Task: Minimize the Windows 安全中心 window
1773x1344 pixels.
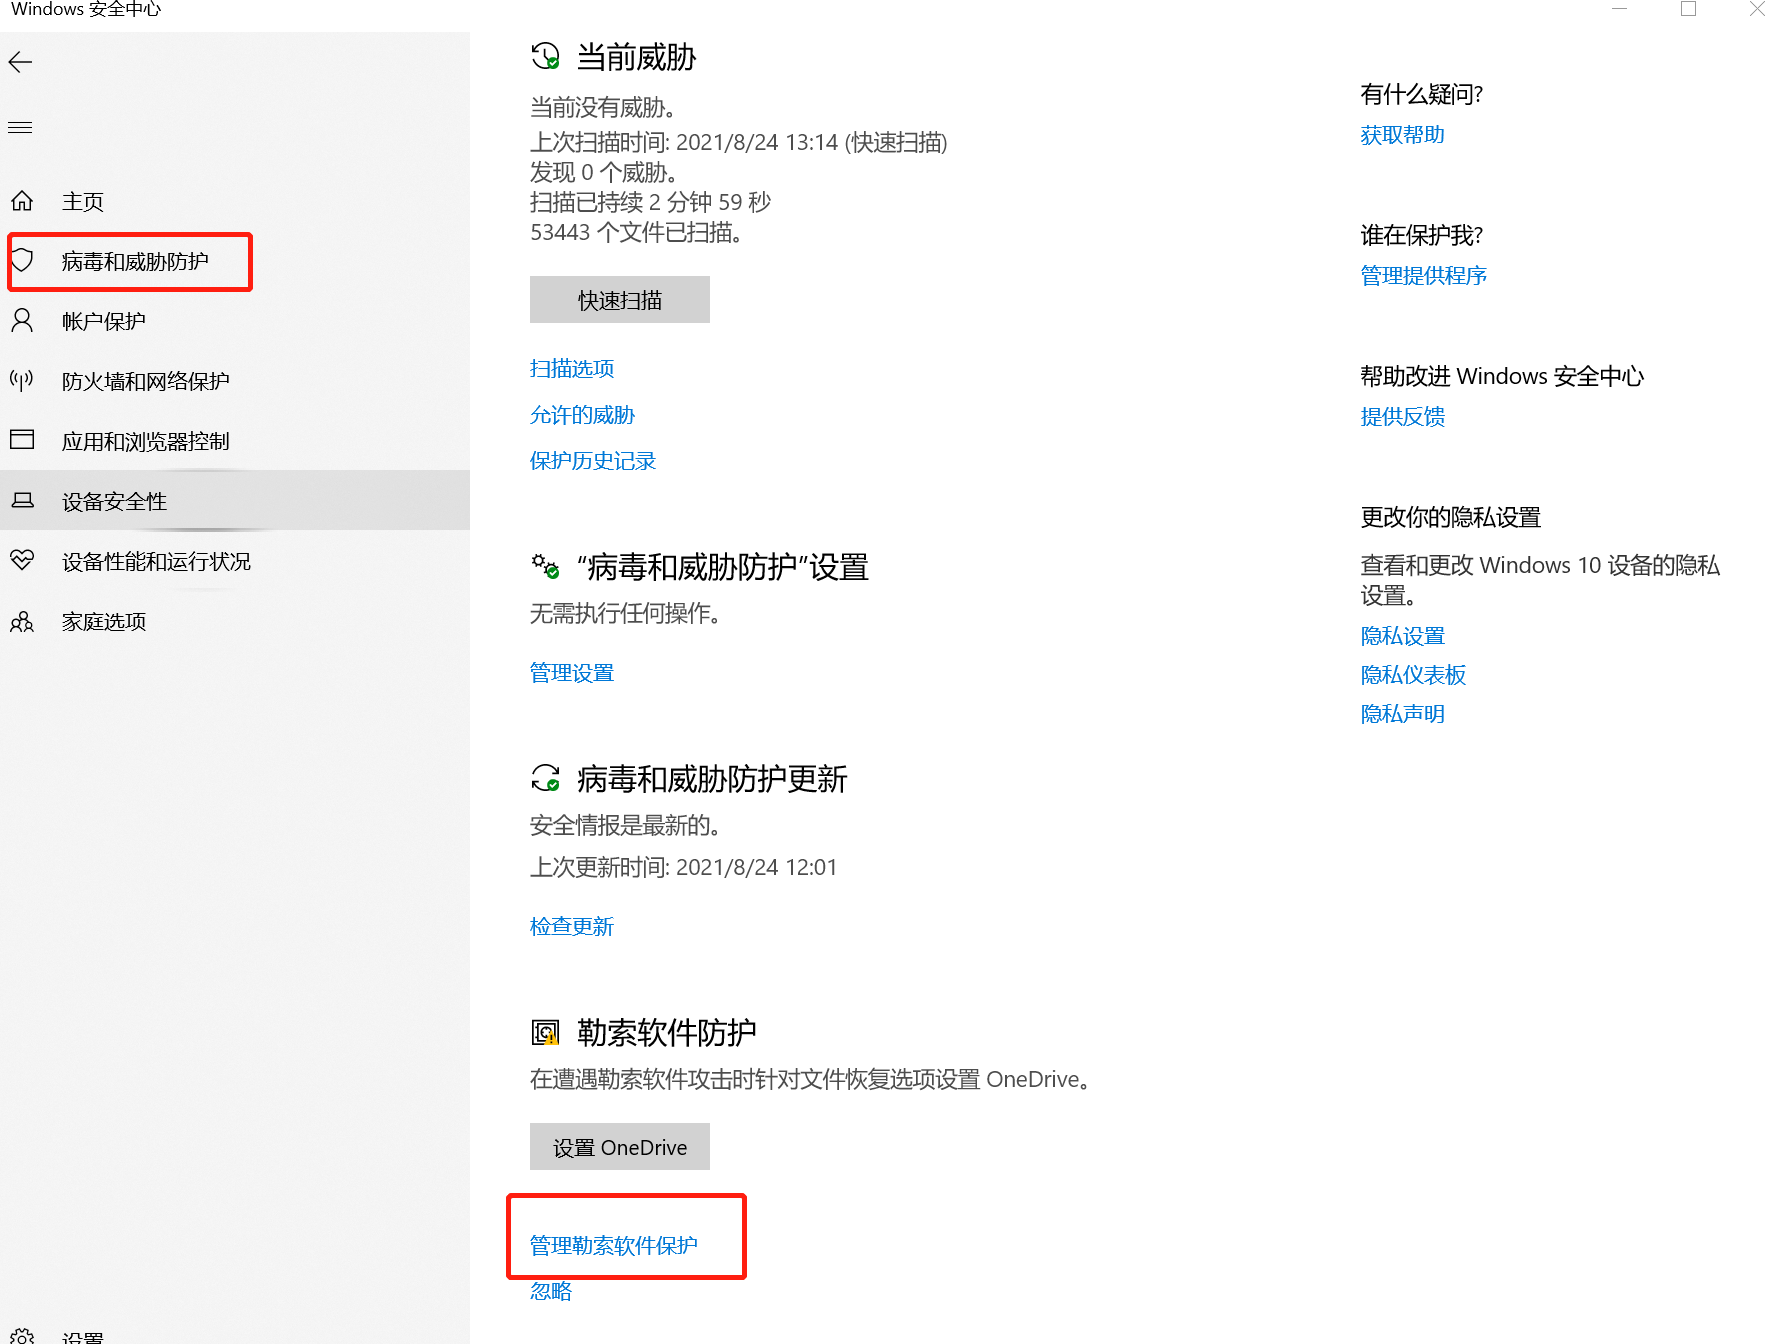Action: [x=1620, y=9]
